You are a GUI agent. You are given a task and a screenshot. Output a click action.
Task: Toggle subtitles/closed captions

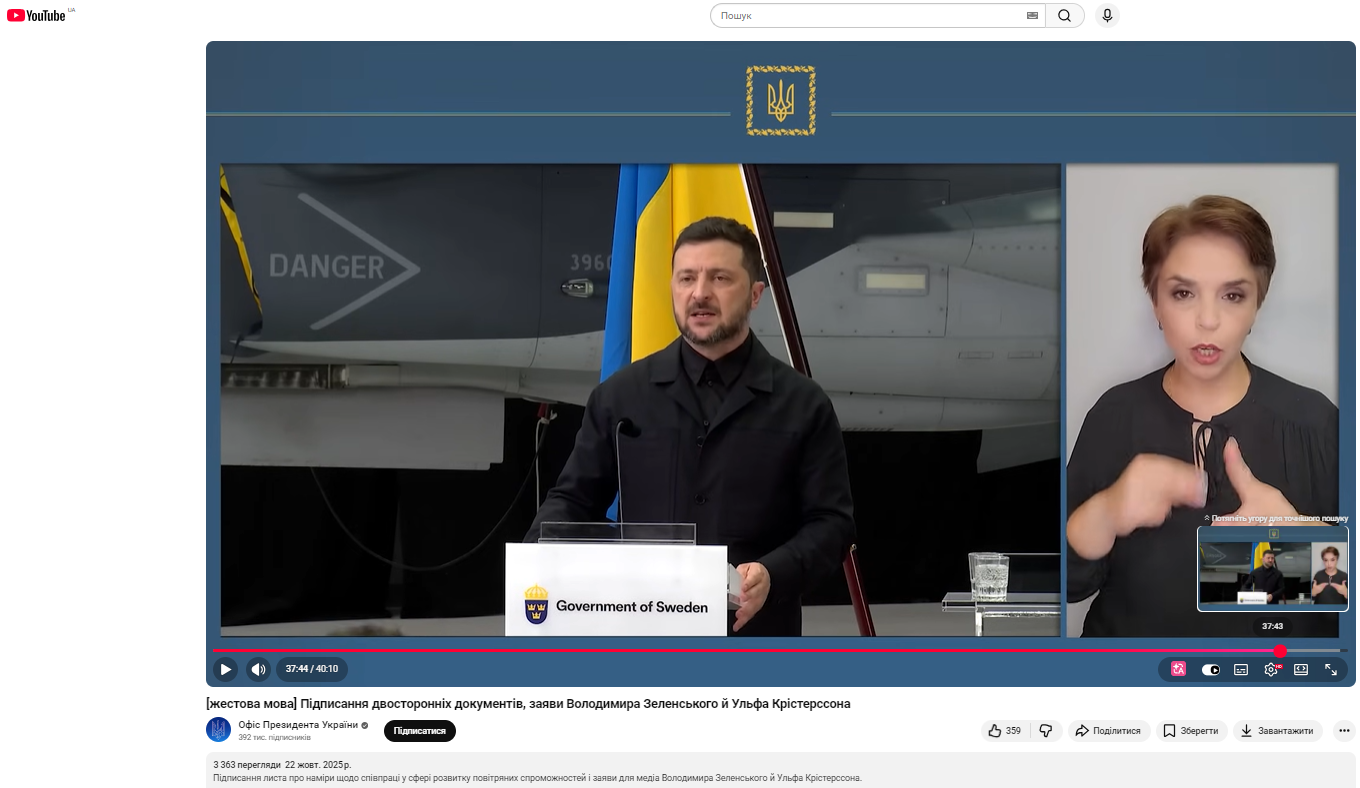[x=1241, y=669]
